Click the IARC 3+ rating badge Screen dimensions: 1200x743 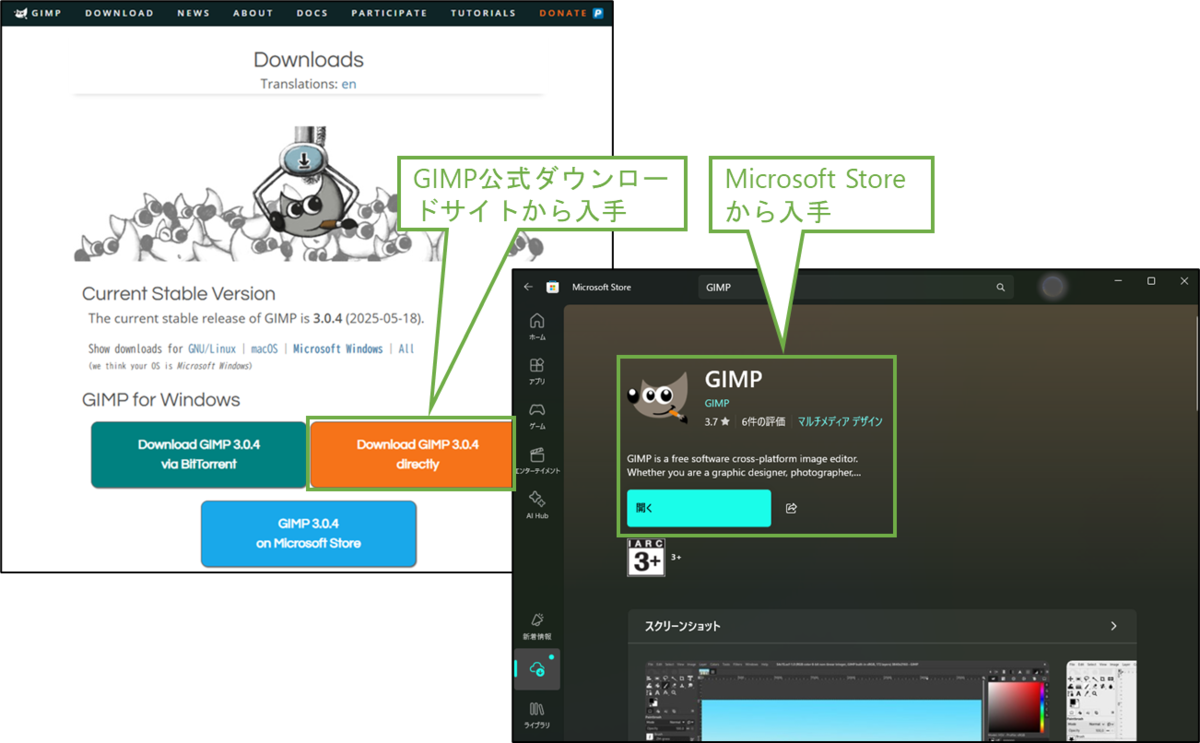(646, 557)
